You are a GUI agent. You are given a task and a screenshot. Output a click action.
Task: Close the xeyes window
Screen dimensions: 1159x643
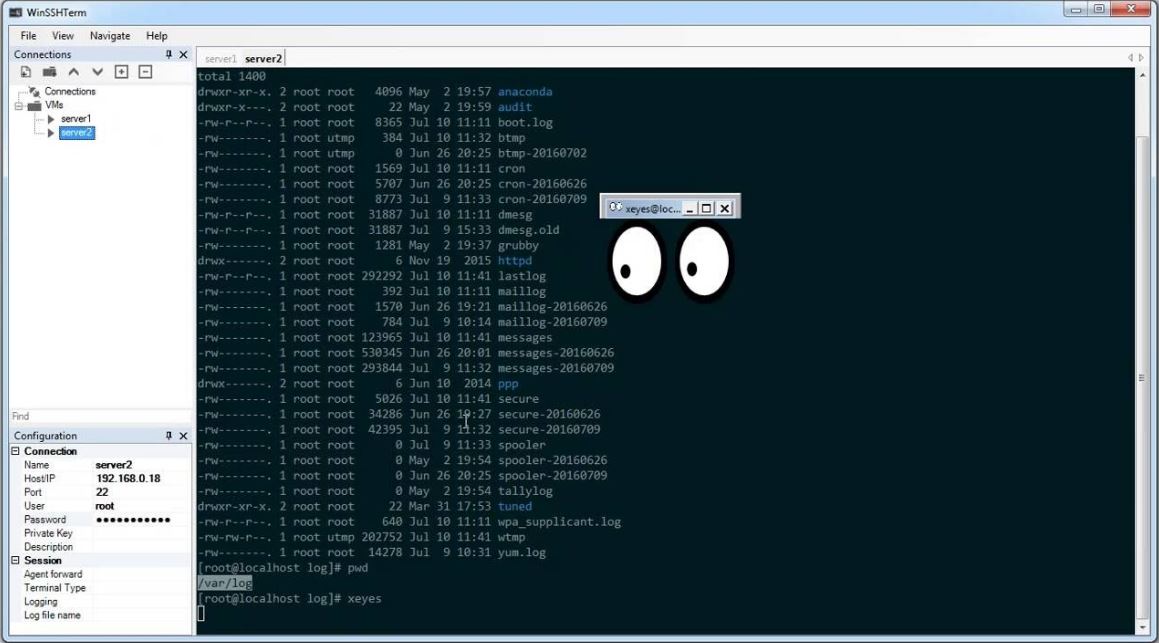coord(724,208)
